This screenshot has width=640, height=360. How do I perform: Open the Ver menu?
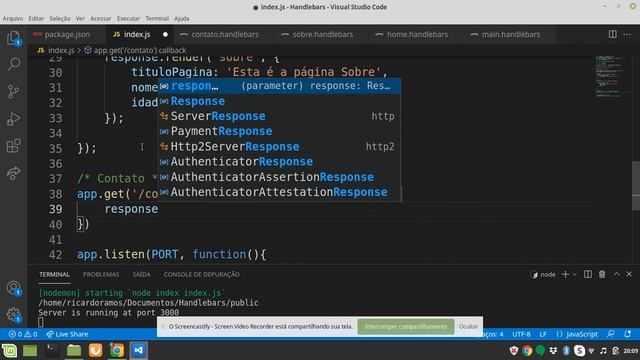[x=80, y=18]
